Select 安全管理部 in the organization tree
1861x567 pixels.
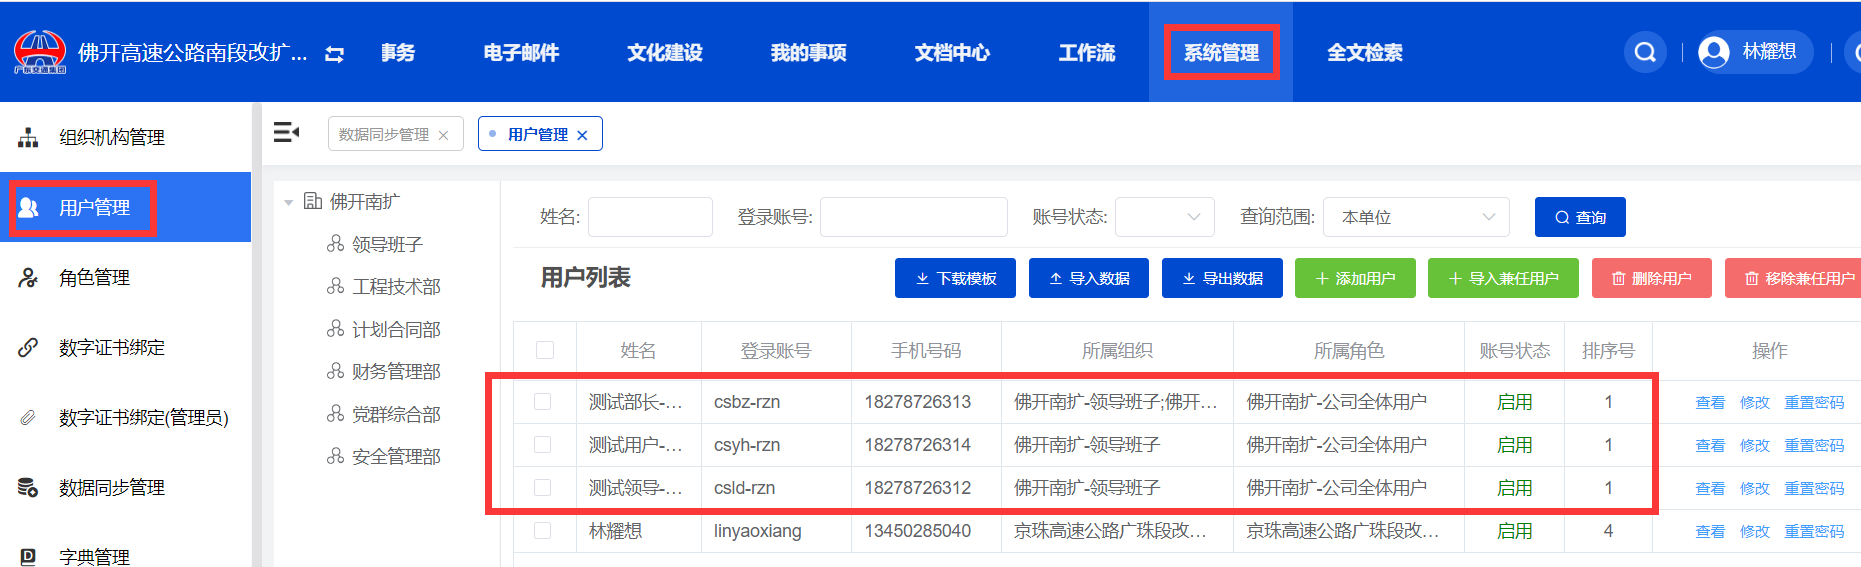click(396, 456)
